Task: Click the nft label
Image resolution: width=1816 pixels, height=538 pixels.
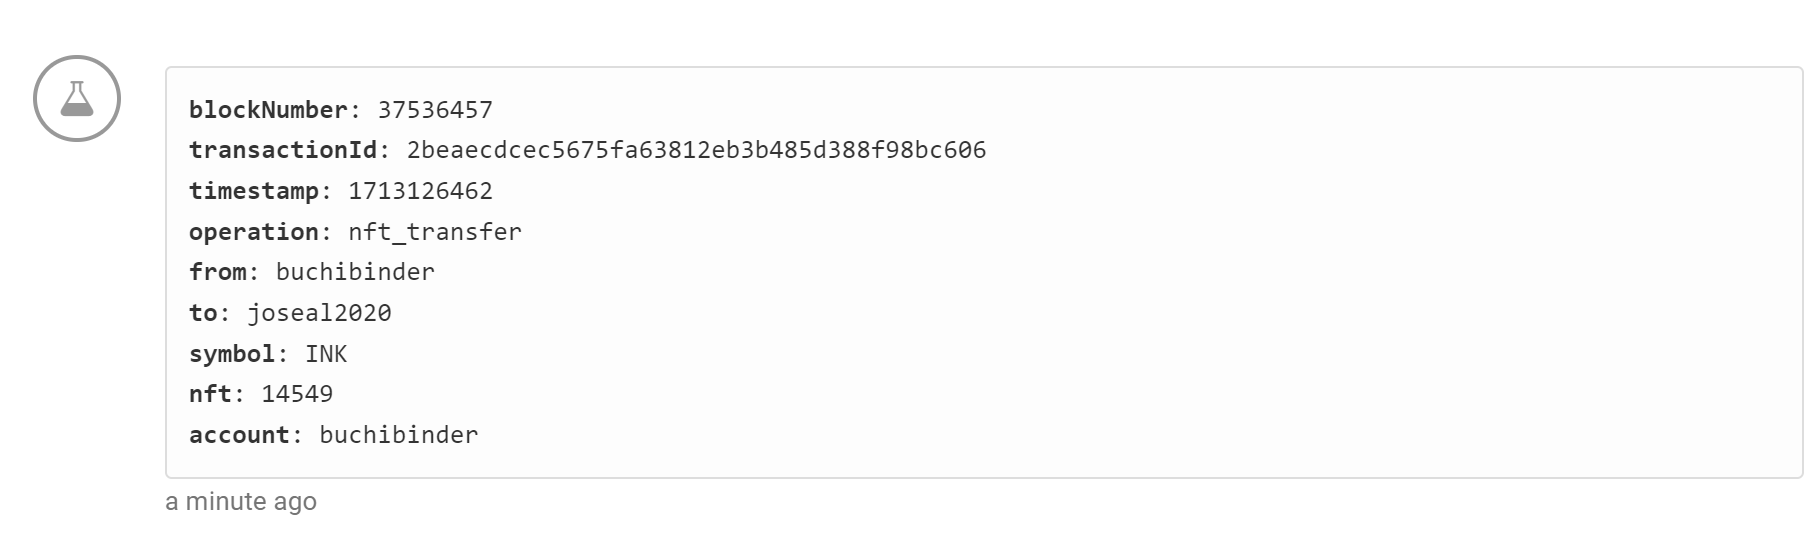Action: 210,394
